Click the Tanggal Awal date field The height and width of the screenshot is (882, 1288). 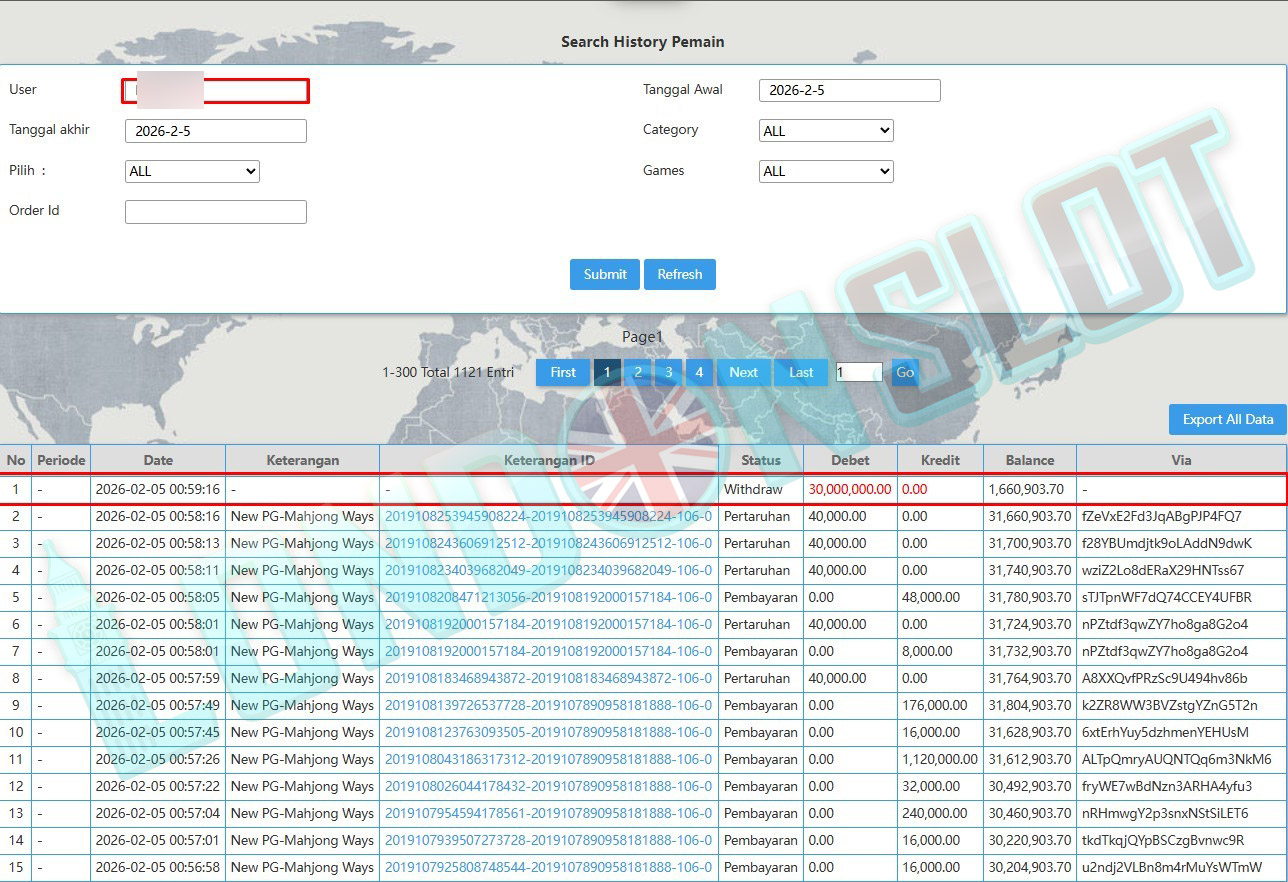tap(849, 90)
